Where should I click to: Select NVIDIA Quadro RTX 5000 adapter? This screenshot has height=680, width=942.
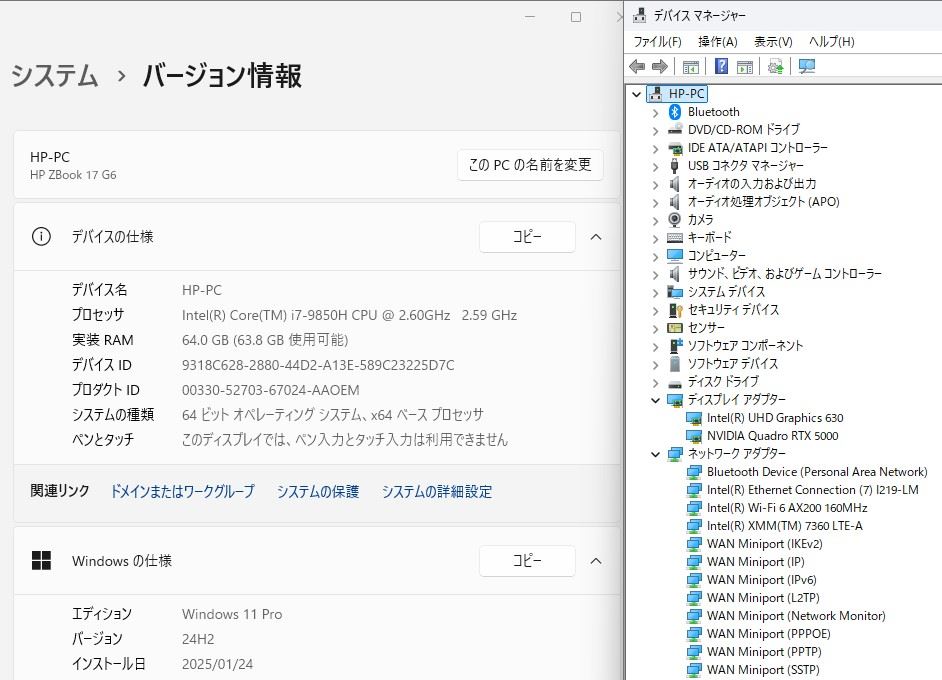(x=772, y=436)
